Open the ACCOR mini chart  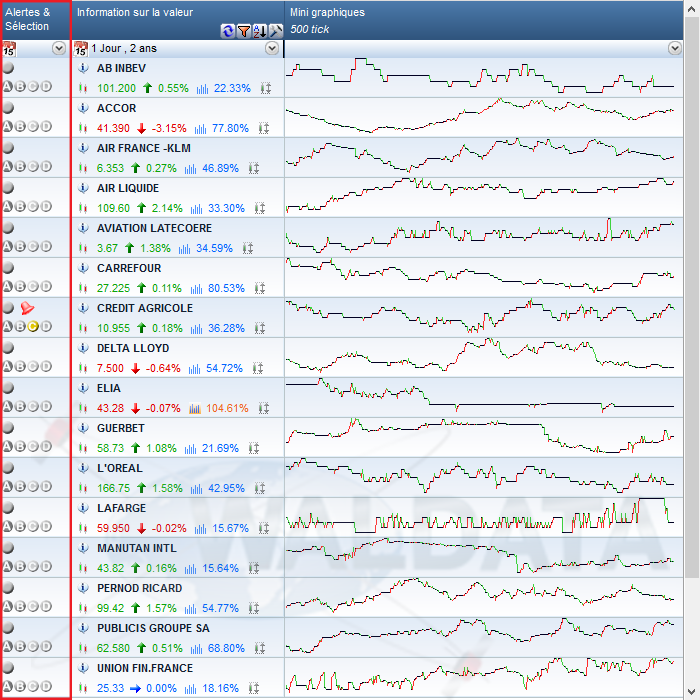483,117
